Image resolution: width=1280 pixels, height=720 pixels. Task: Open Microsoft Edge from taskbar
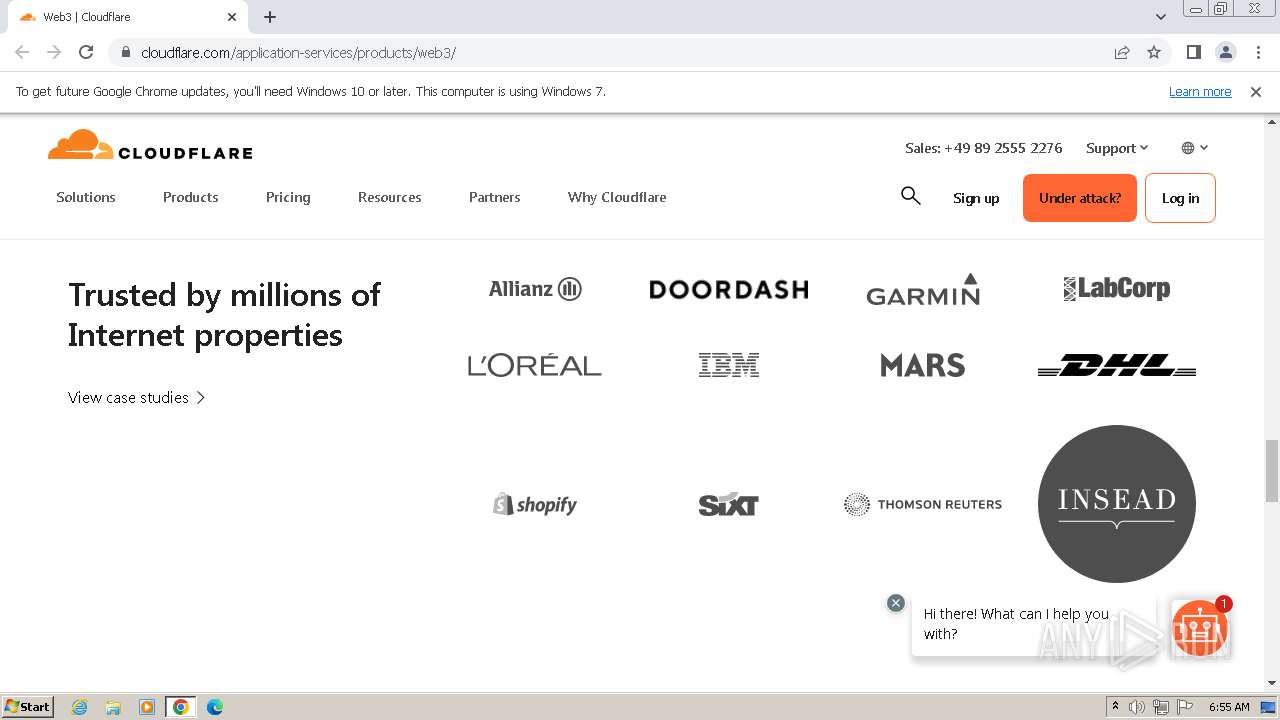(215, 707)
